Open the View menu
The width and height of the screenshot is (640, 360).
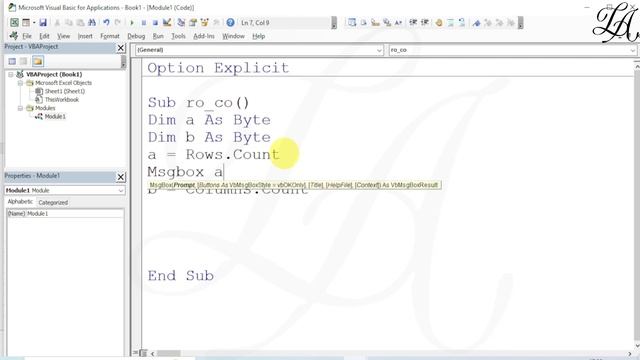point(63,36)
